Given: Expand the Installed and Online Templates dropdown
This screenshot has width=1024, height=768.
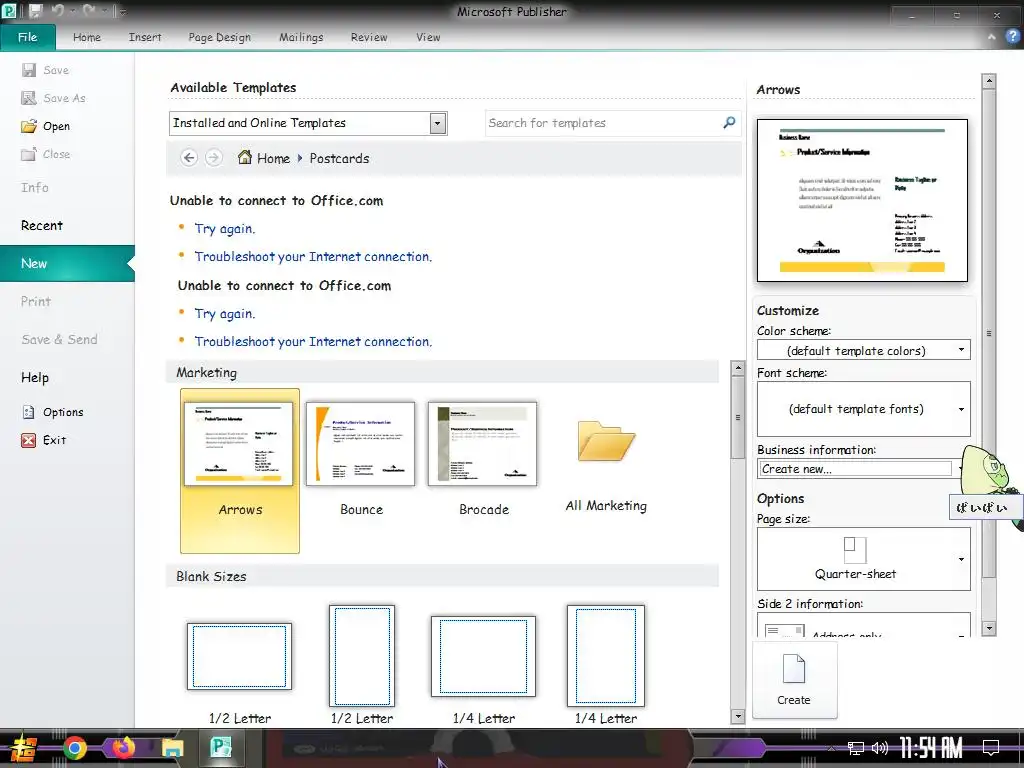Looking at the screenshot, I should (438, 123).
